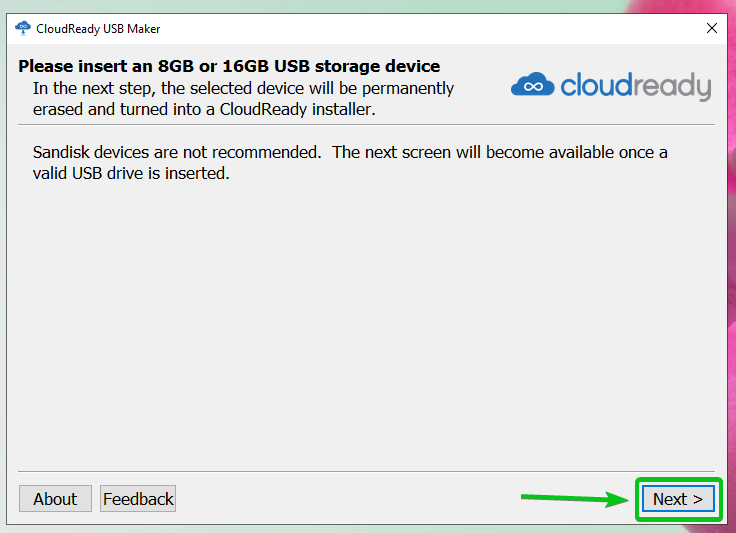Click the "valid USB drive is inserted" line
Viewport: 736px width, 533px height.
[x=131, y=173]
